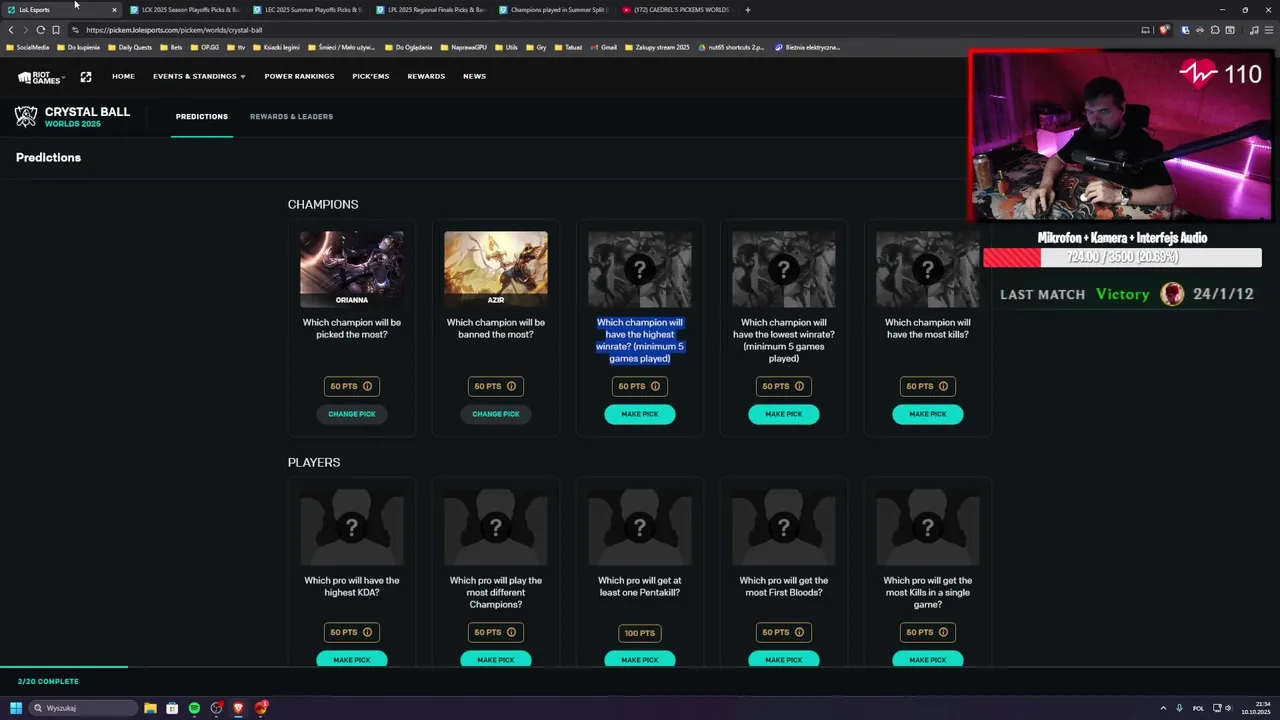The width and height of the screenshot is (1280, 720).
Task: Switch to Champions played in Summer Split tab
Action: pos(554,10)
